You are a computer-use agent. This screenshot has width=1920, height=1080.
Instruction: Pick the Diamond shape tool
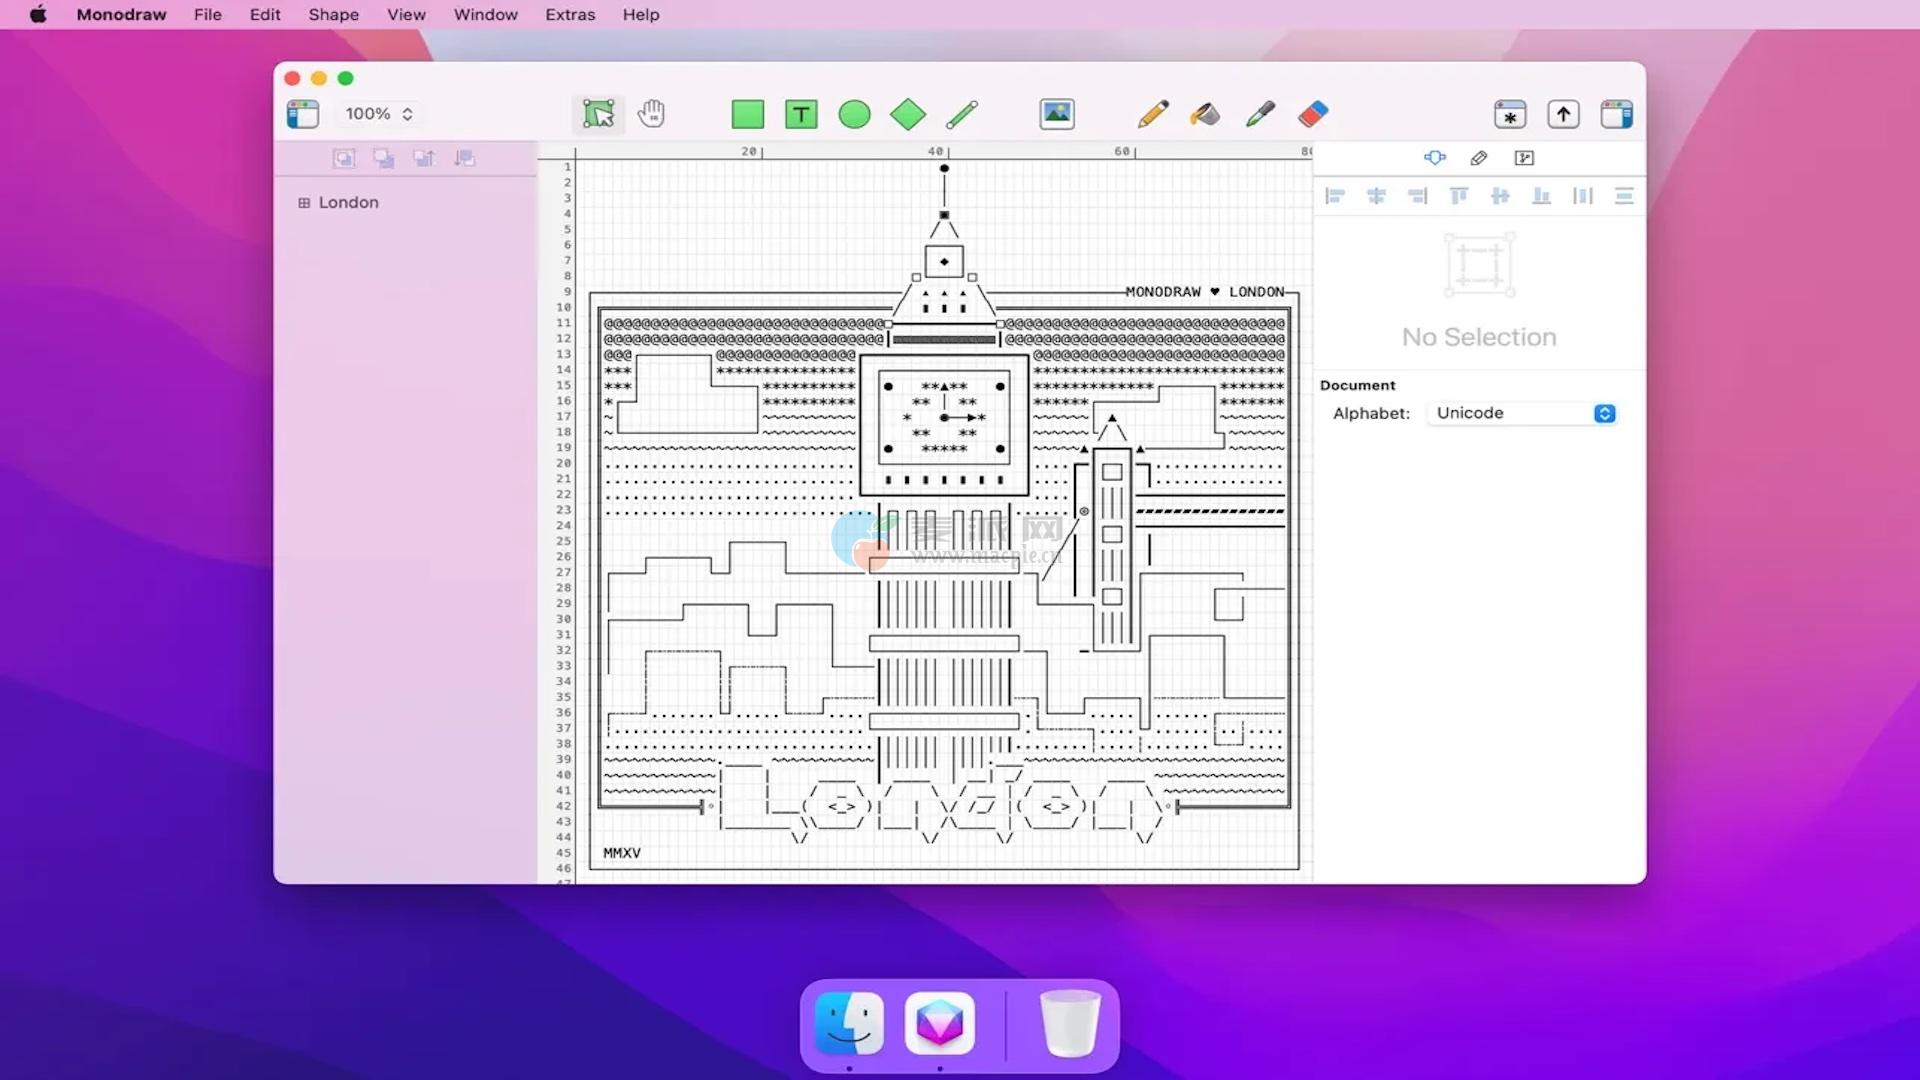907,114
